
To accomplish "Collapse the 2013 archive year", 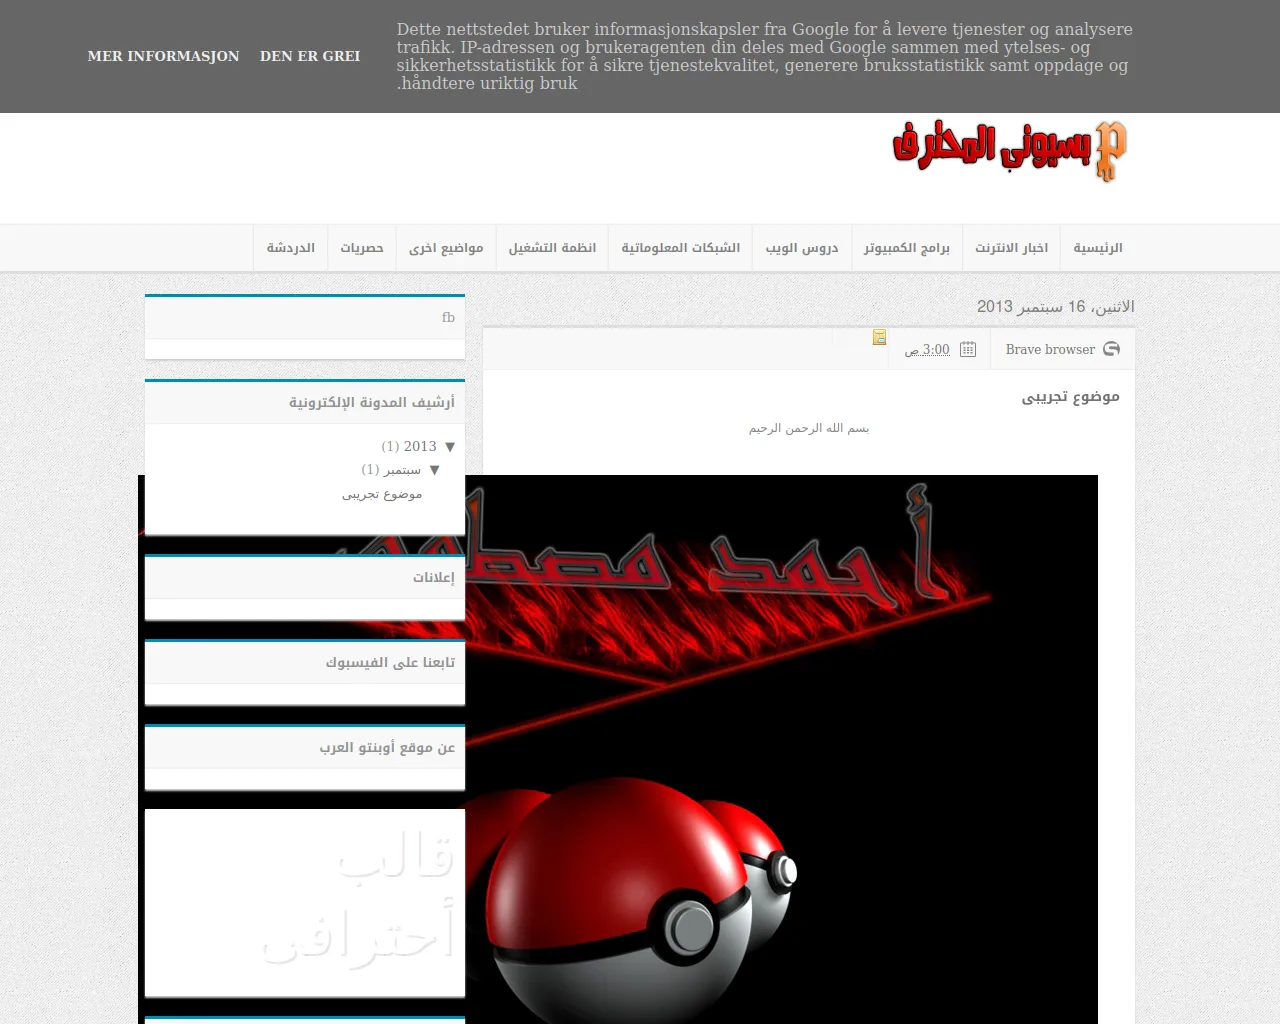I will coord(450,447).
